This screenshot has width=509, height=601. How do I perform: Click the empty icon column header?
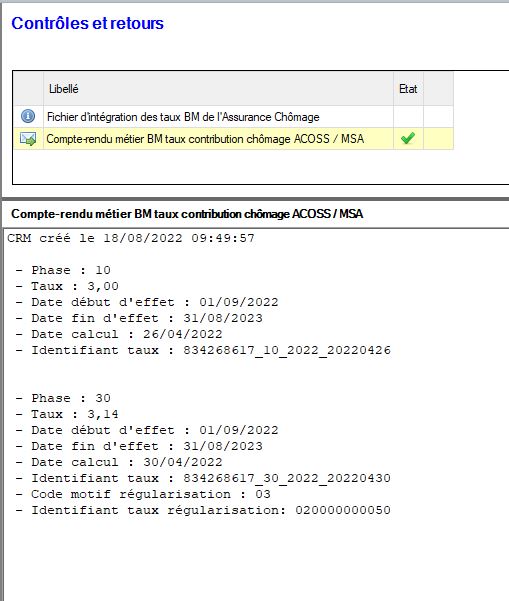pyautogui.click(x=29, y=89)
